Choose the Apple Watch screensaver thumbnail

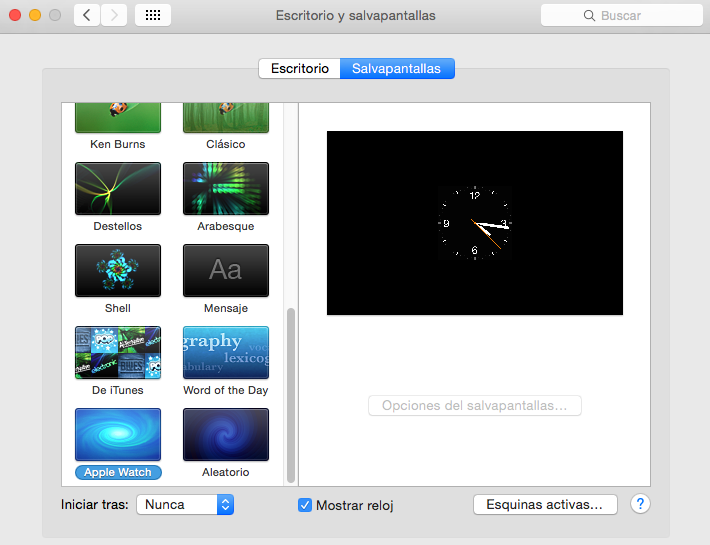coord(118,435)
